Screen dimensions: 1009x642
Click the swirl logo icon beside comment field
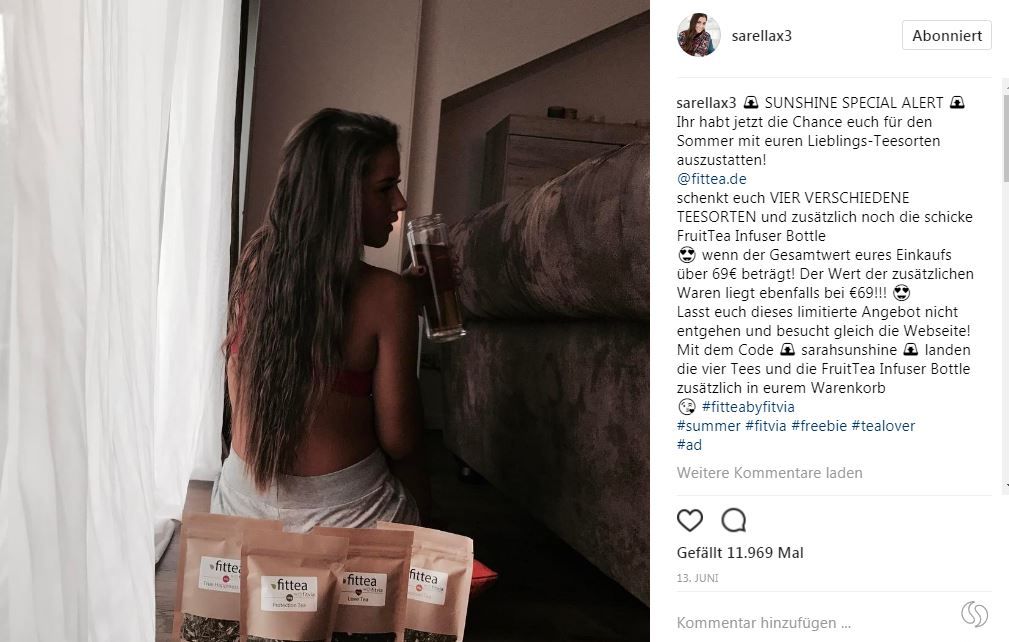[x=974, y=614]
